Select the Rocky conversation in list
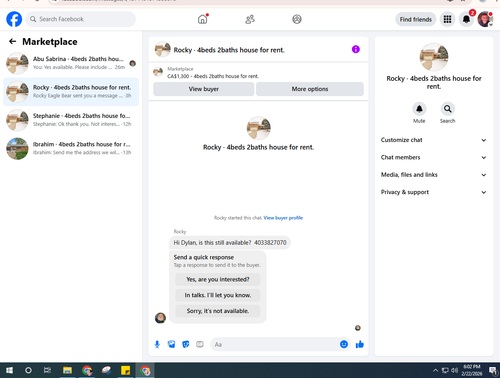This screenshot has width=500, height=378. 71,92
